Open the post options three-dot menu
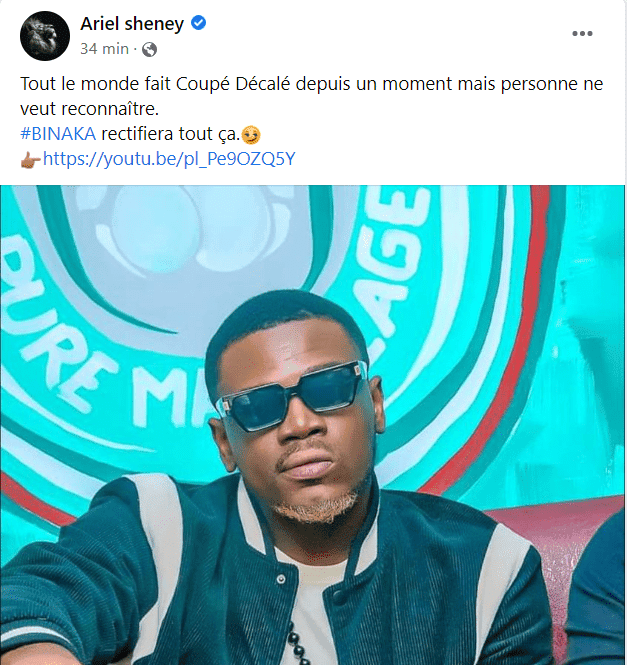The width and height of the screenshot is (627, 665). point(582,34)
